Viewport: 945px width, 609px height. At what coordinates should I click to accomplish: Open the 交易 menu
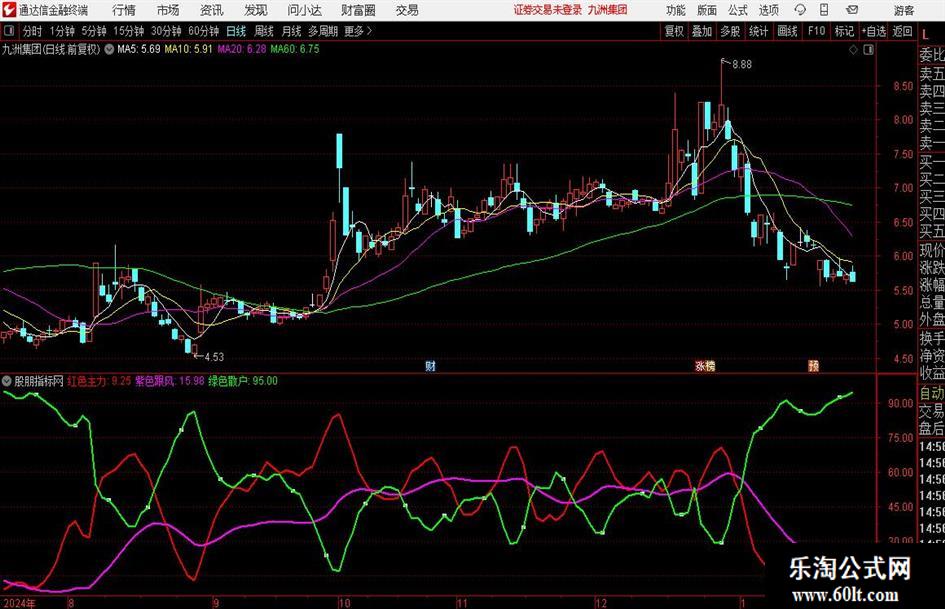click(407, 10)
